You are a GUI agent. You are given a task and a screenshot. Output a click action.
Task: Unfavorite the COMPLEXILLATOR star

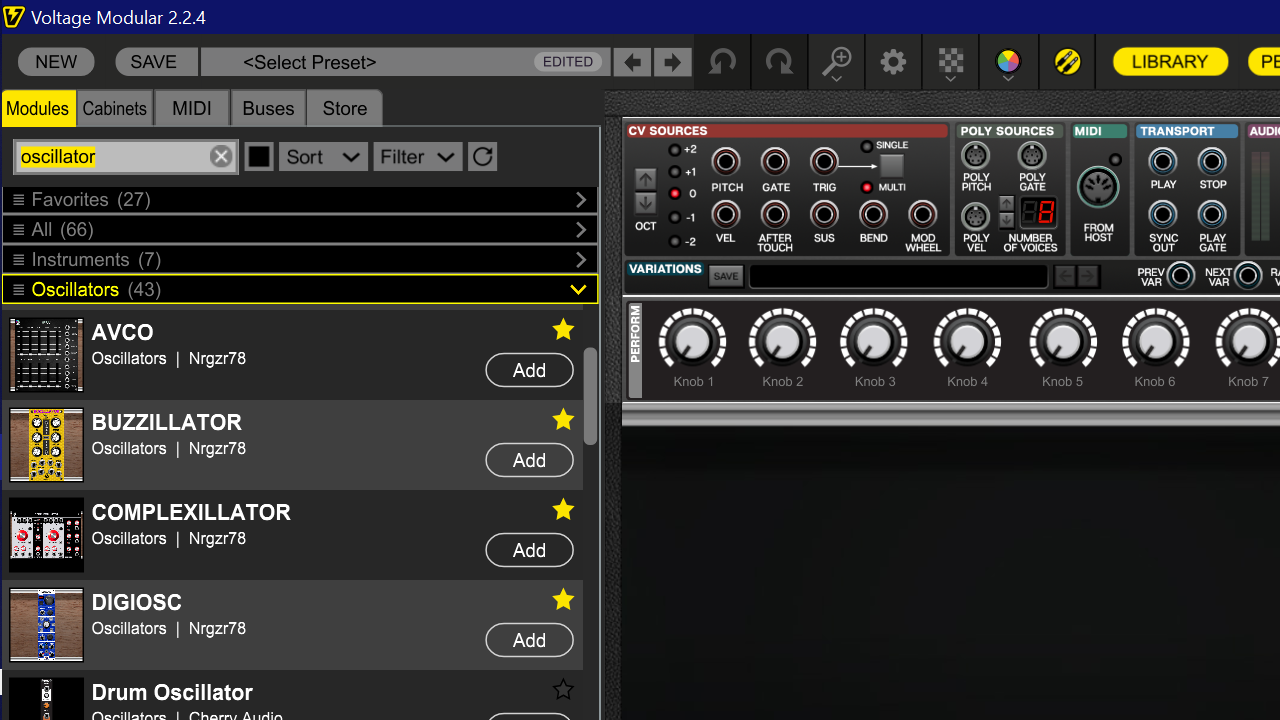point(564,509)
